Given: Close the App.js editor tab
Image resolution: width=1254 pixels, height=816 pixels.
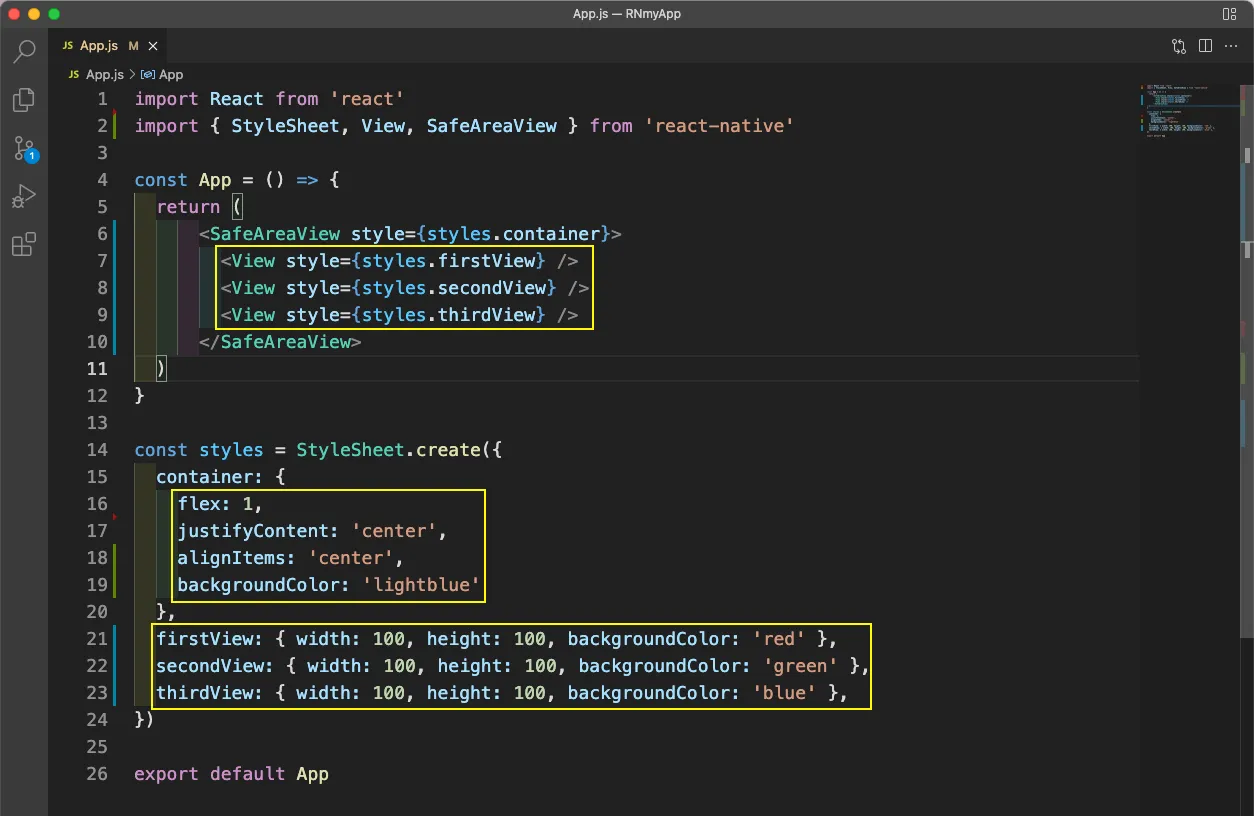Looking at the screenshot, I should (x=153, y=46).
